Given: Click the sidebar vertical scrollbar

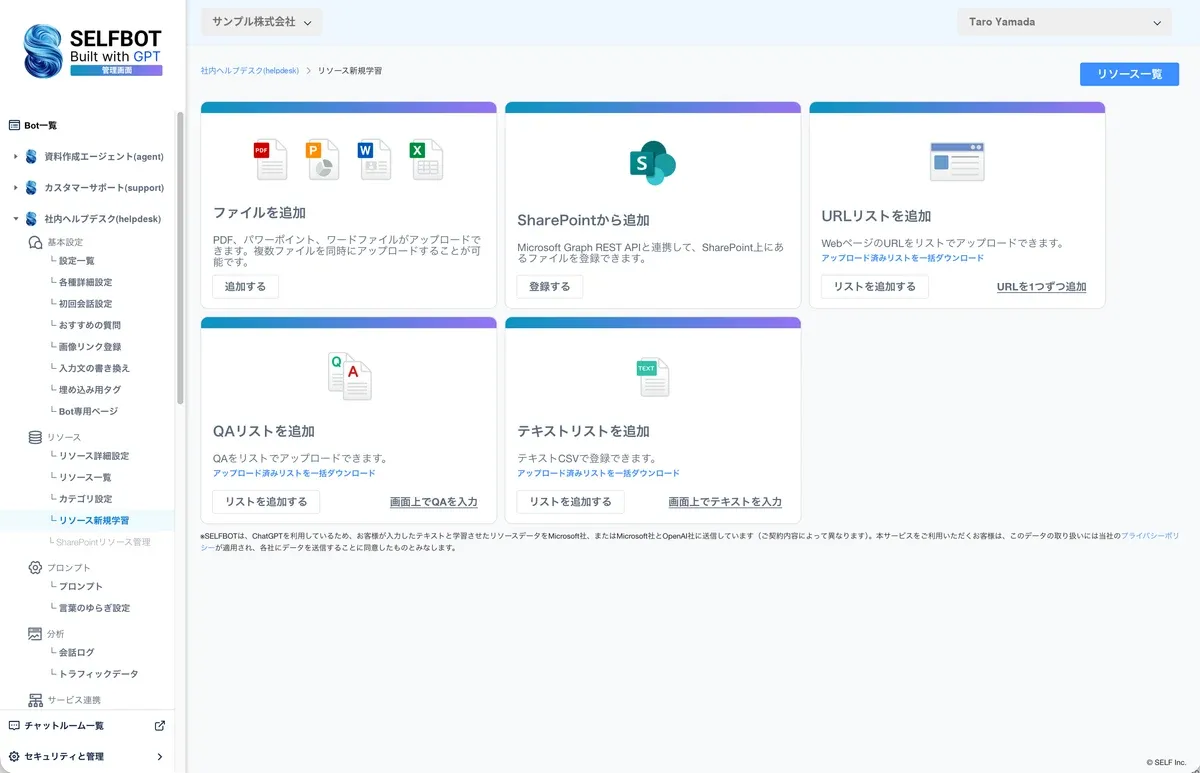Looking at the screenshot, I should 180,258.
